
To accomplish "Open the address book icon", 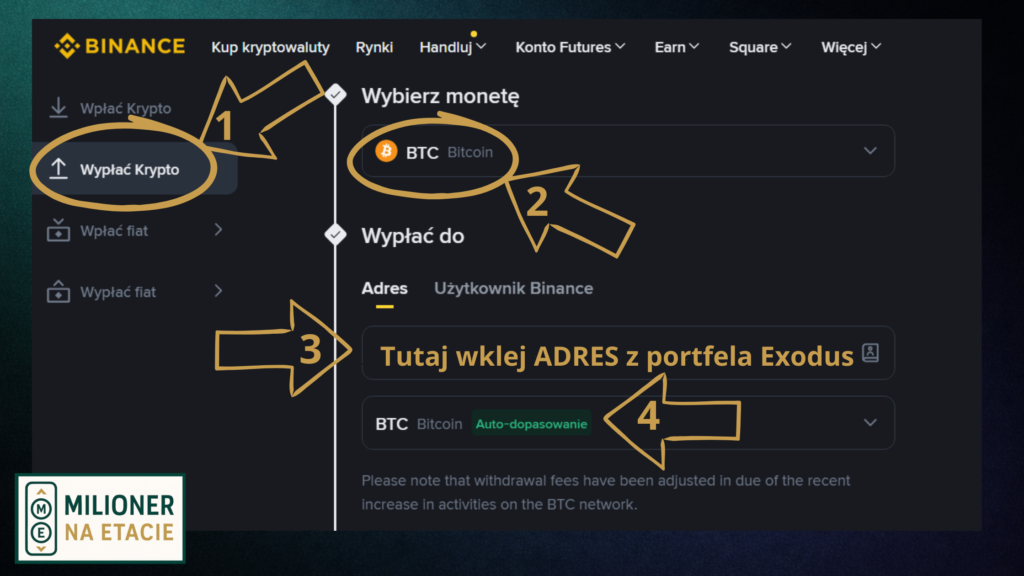I will [870, 353].
